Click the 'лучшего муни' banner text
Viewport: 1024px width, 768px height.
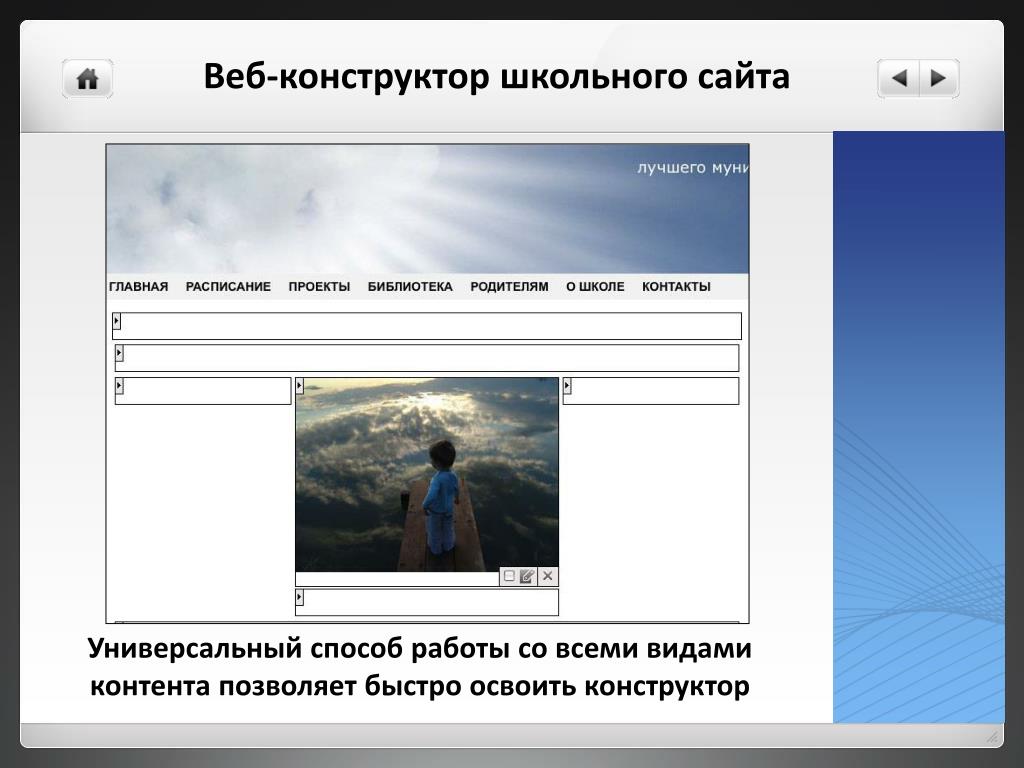tap(692, 168)
